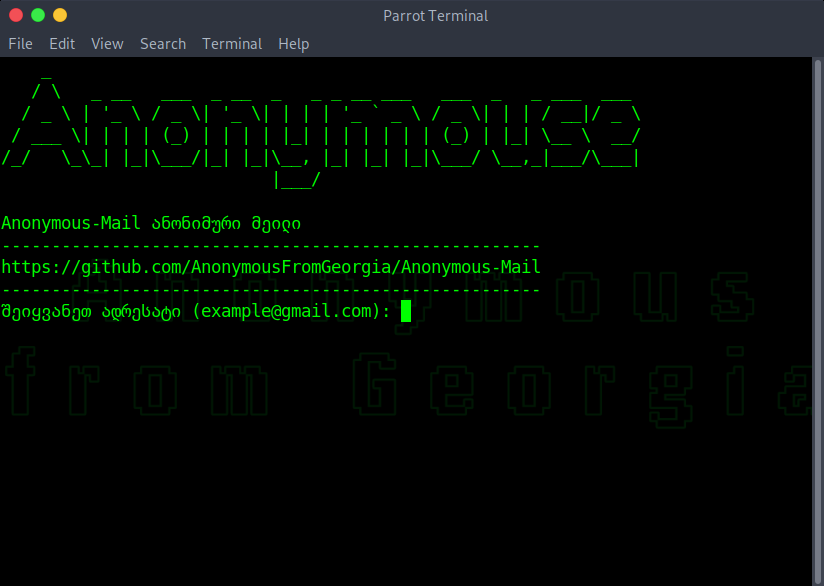
Task: Click the 'Anonymouse' ASCII art banner
Action: point(321,132)
